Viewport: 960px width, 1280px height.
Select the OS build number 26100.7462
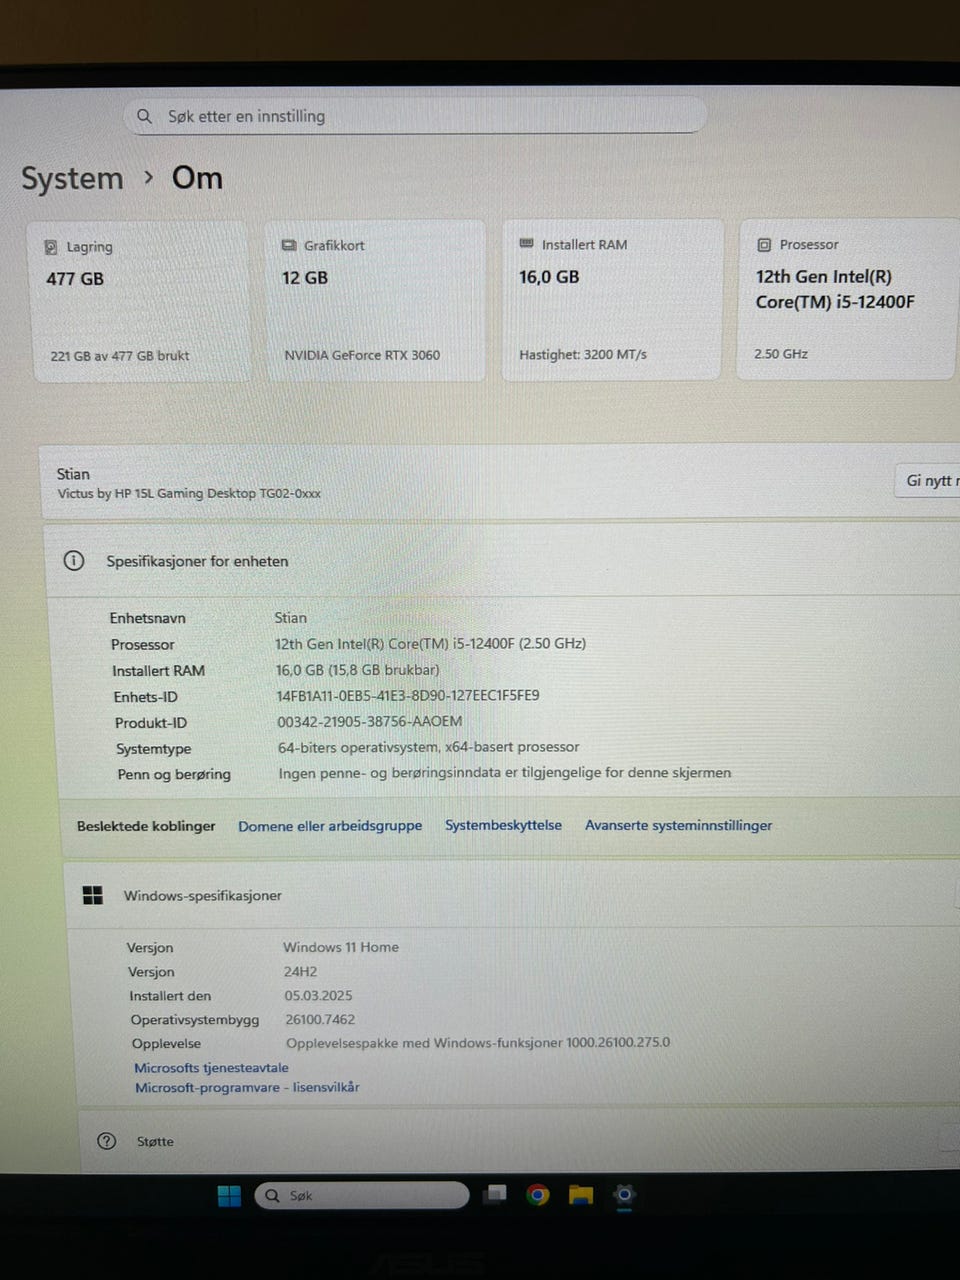click(320, 1020)
